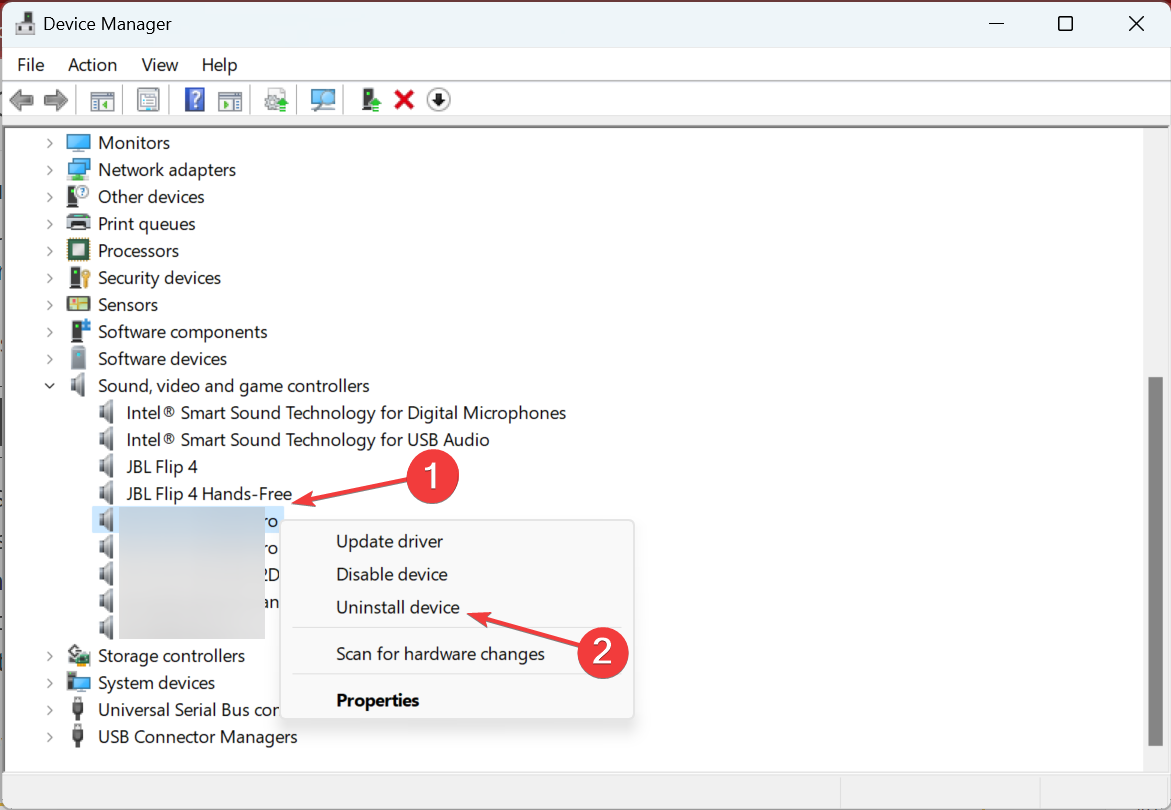Screen dimensions: 1171x810
Task: Select Software components tree label
Action: [x=183, y=331]
